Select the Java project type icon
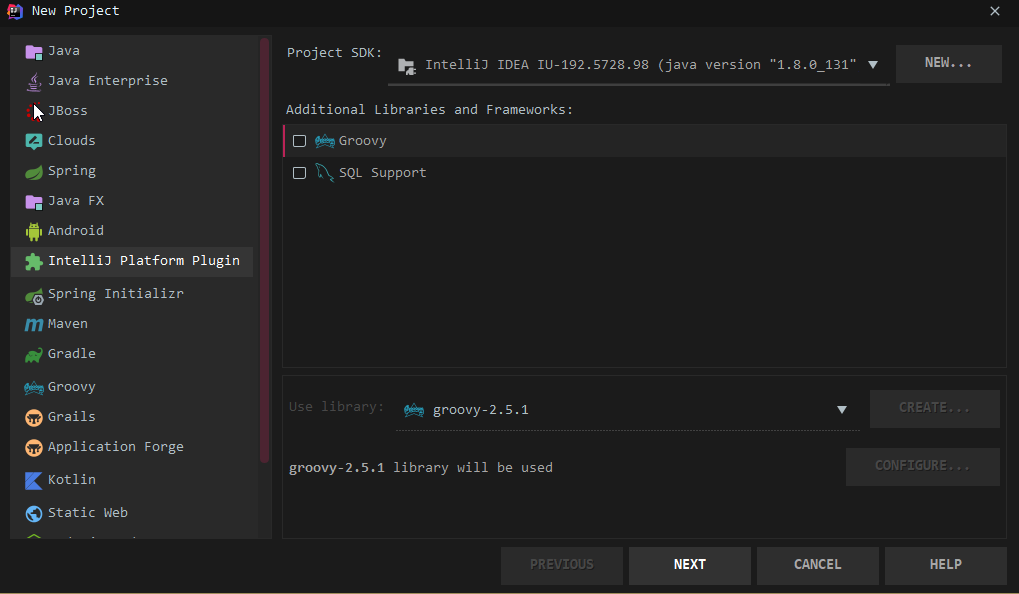 (x=36, y=50)
